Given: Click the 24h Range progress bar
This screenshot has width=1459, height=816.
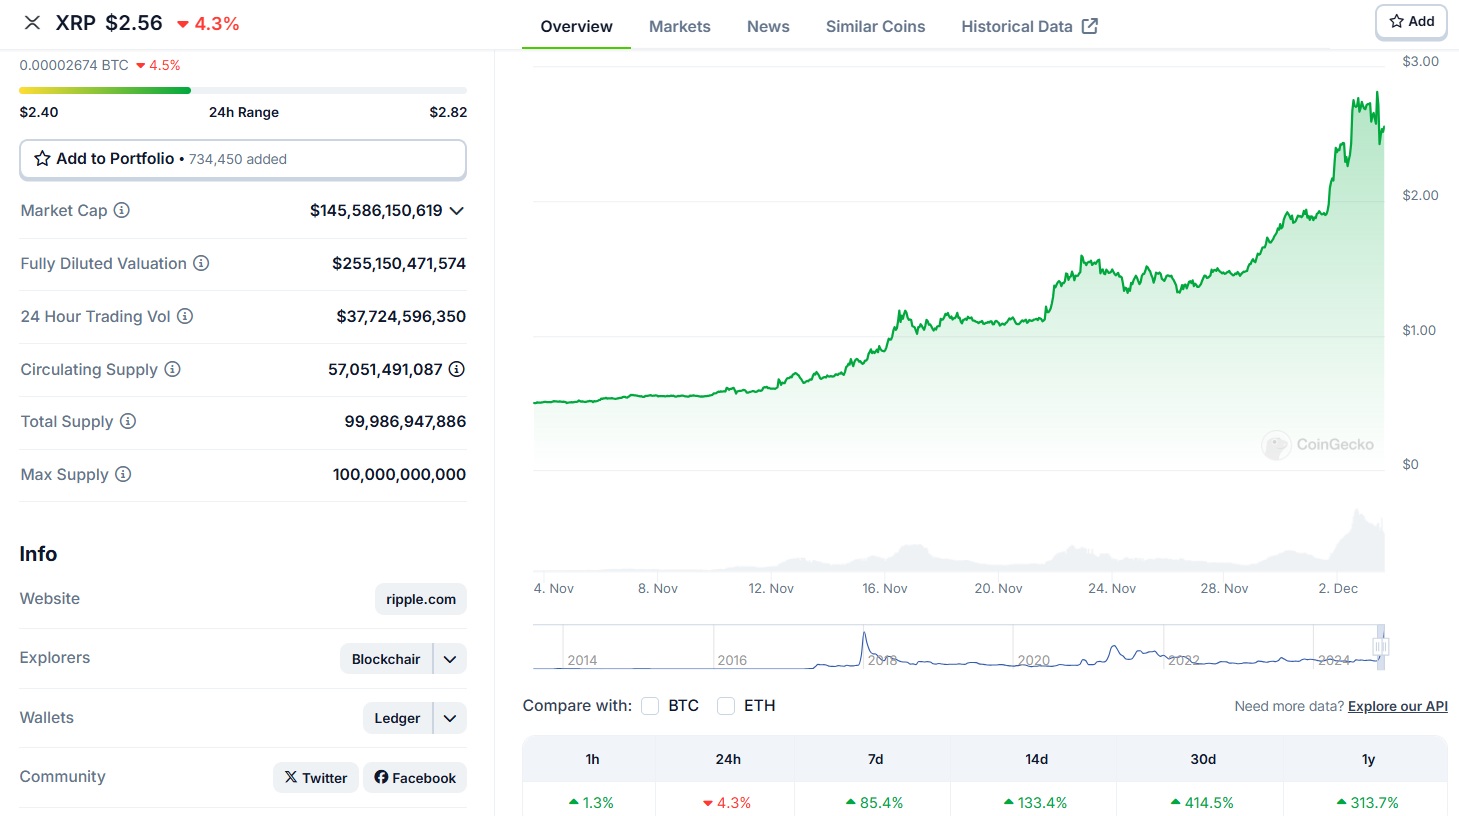Looking at the screenshot, I should [243, 91].
